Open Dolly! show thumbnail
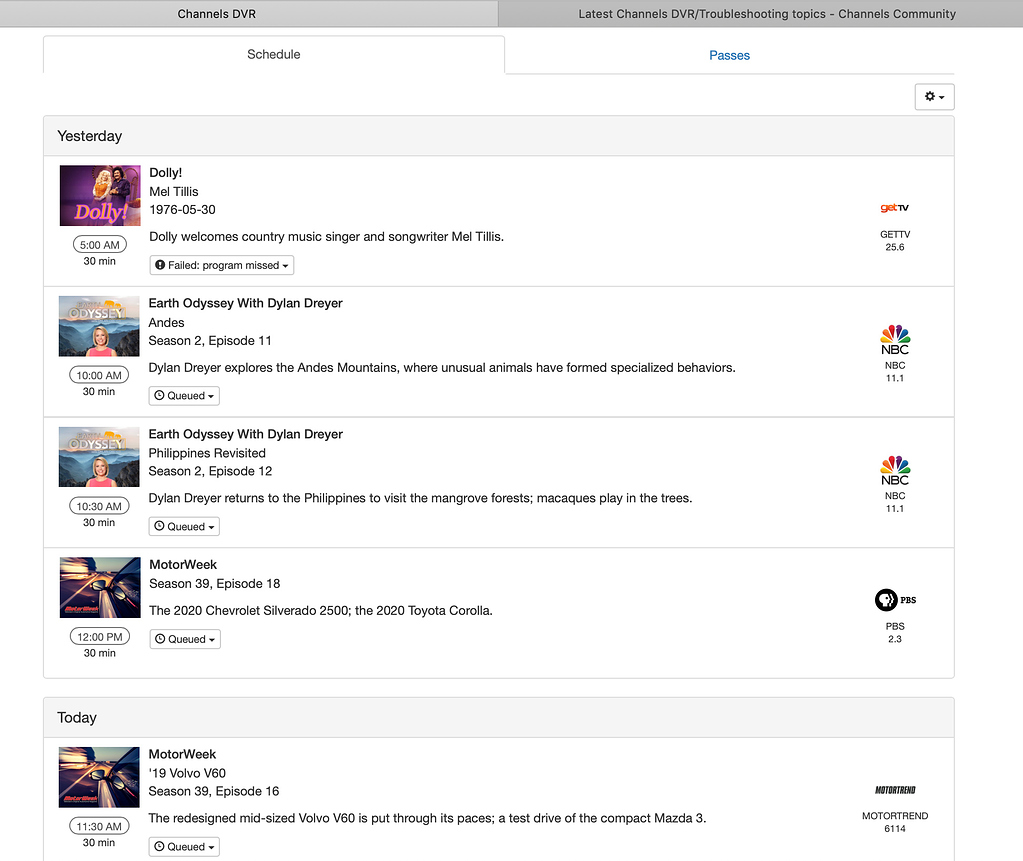1023x861 pixels. [x=100, y=196]
